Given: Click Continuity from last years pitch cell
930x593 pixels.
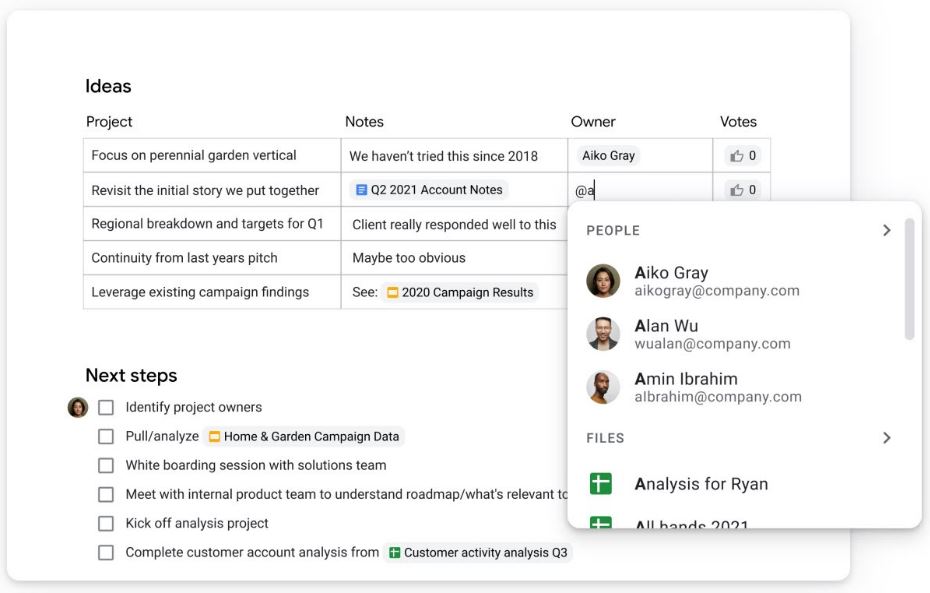Looking at the screenshot, I should pos(212,258).
